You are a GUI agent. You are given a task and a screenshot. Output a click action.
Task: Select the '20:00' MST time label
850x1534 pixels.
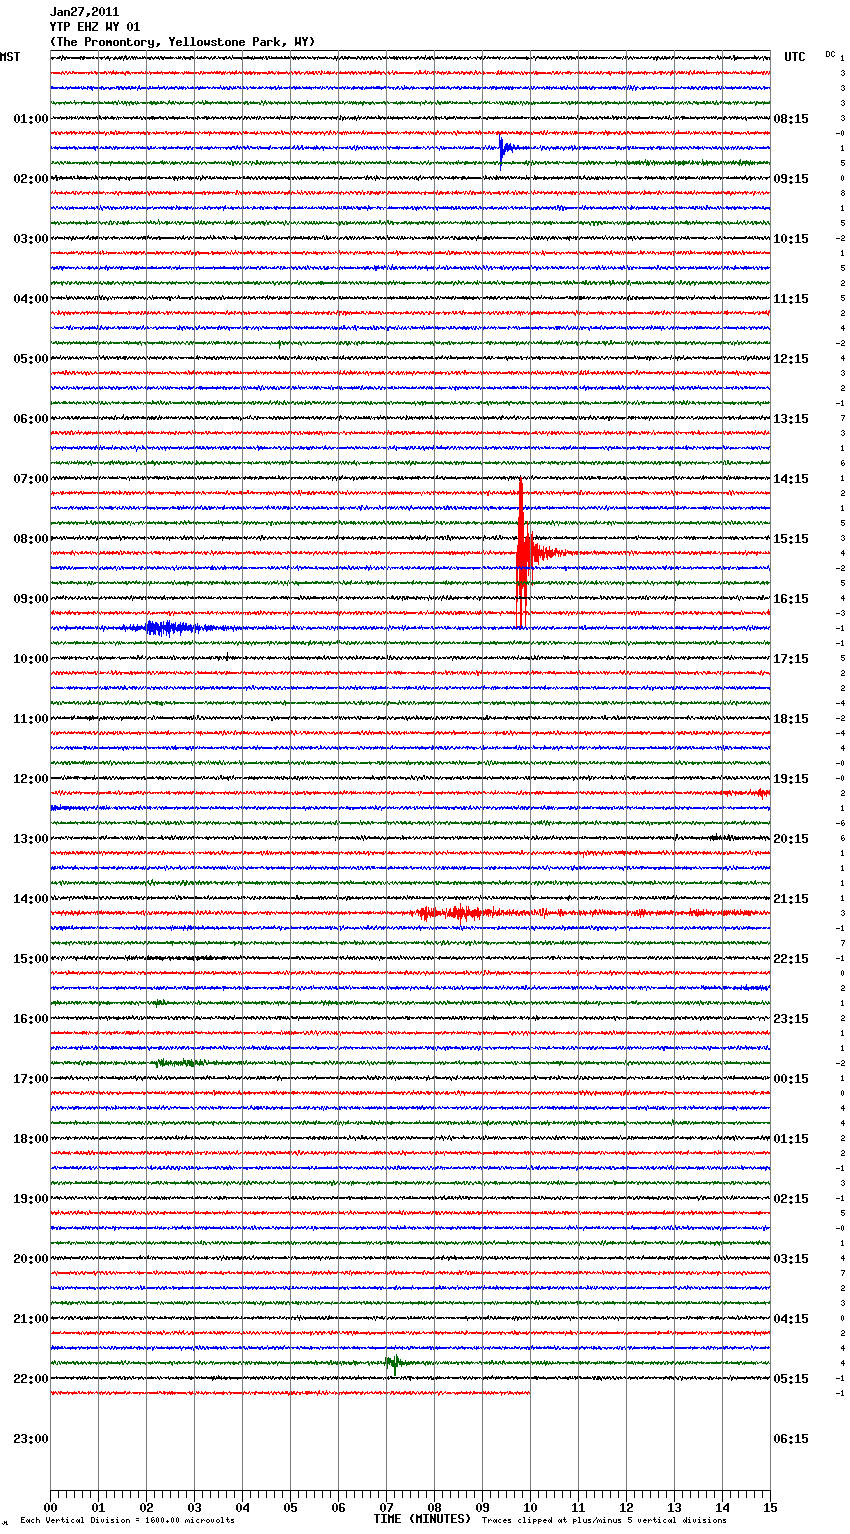click(31, 1259)
